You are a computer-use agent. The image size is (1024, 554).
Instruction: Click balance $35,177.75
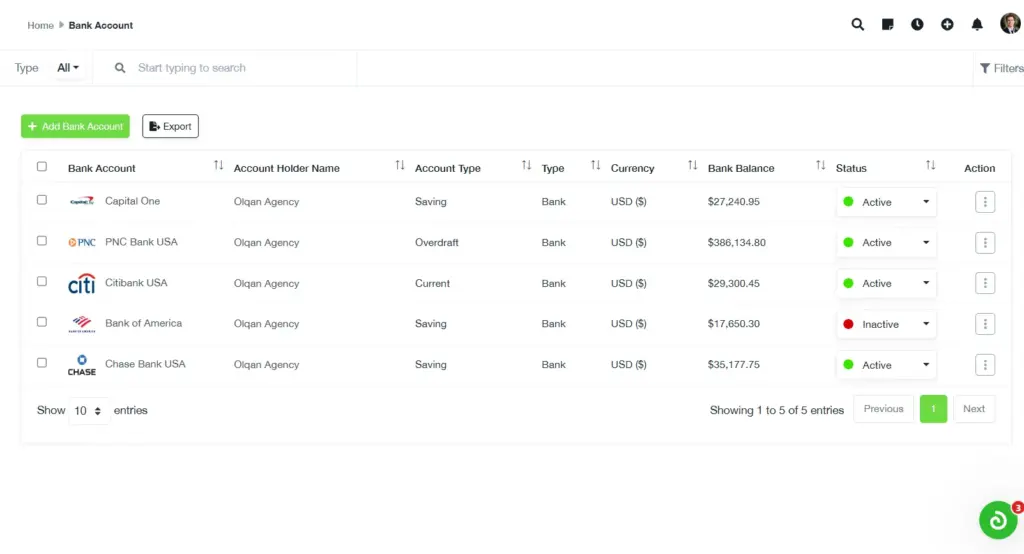click(733, 365)
